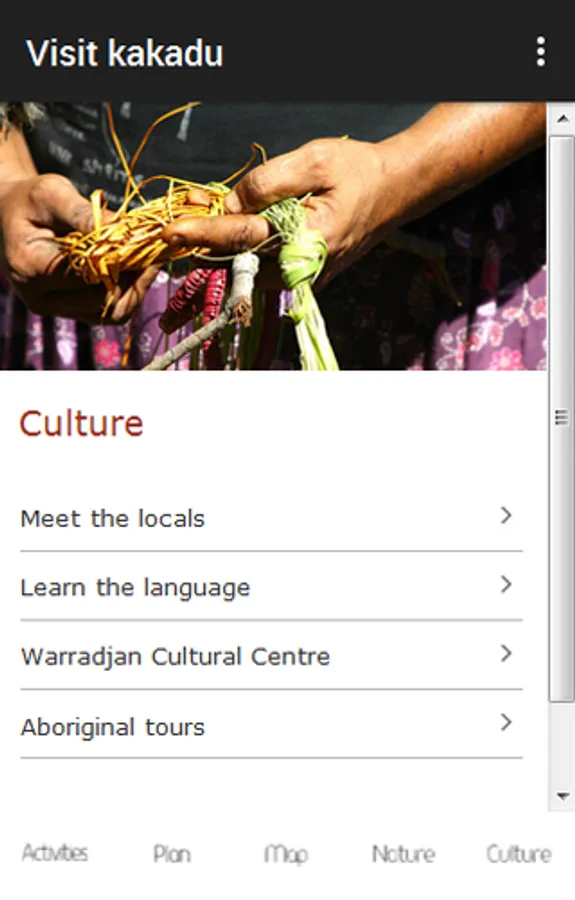Screen dimensions: 575x900
Task: Switch to the Culture tab
Action: [x=519, y=854]
